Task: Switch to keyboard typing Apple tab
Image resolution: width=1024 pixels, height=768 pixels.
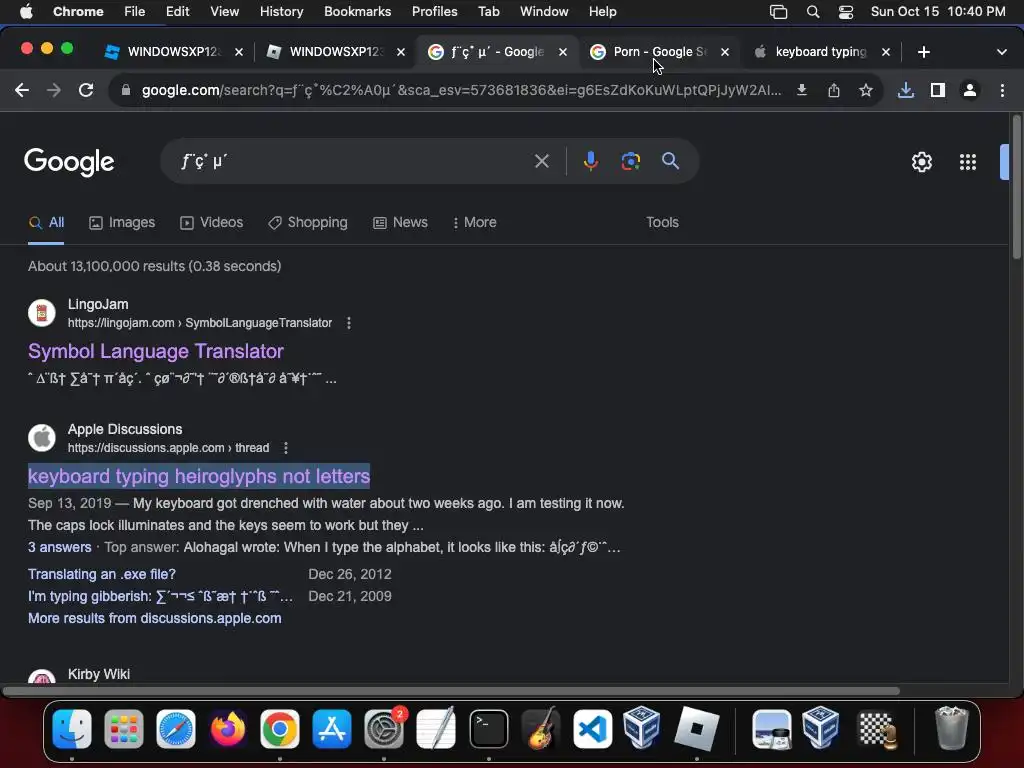Action: coord(820,52)
